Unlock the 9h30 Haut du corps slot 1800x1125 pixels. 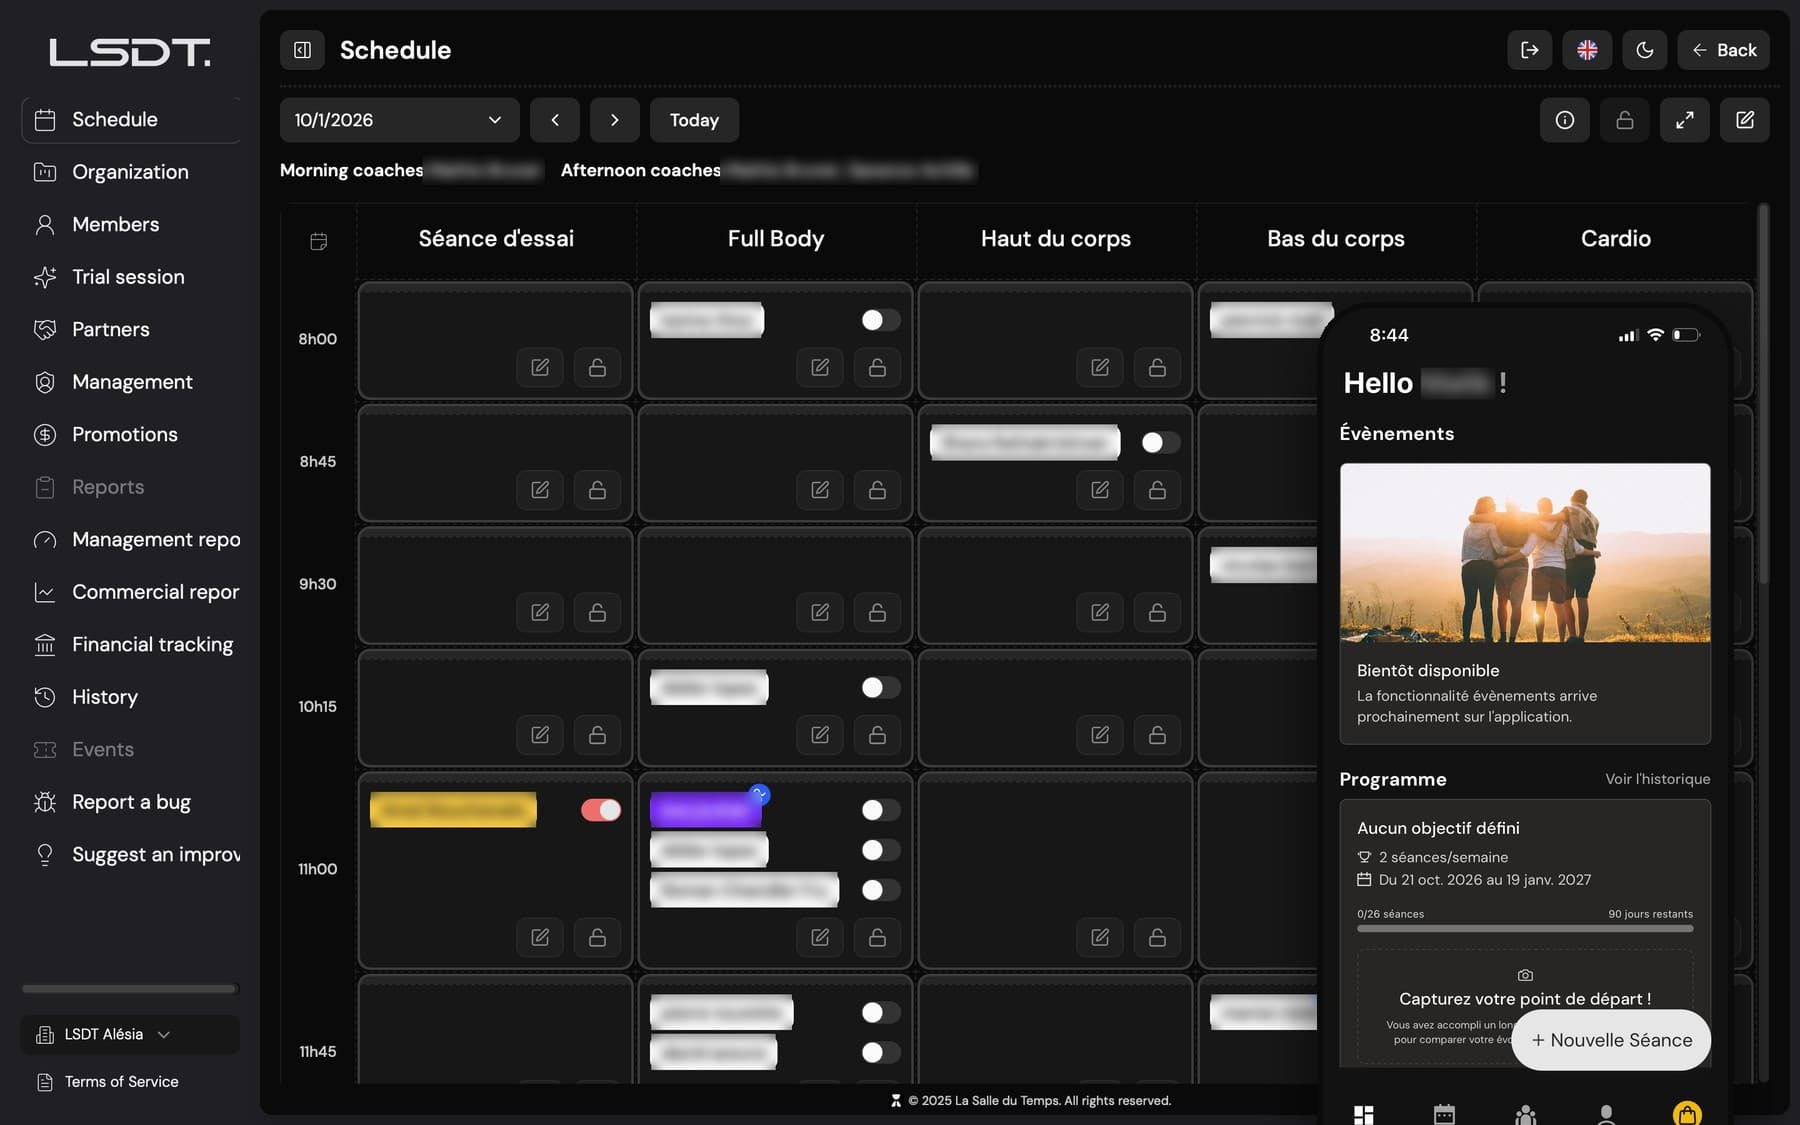(1157, 612)
